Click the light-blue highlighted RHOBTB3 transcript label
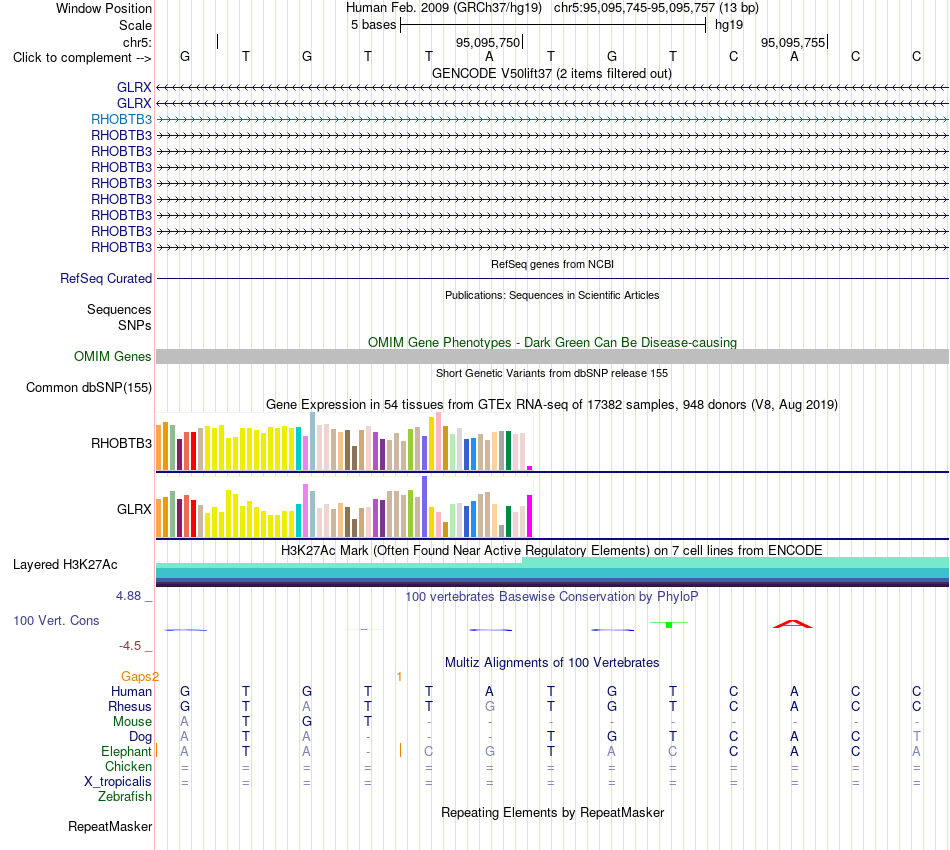 (121, 119)
